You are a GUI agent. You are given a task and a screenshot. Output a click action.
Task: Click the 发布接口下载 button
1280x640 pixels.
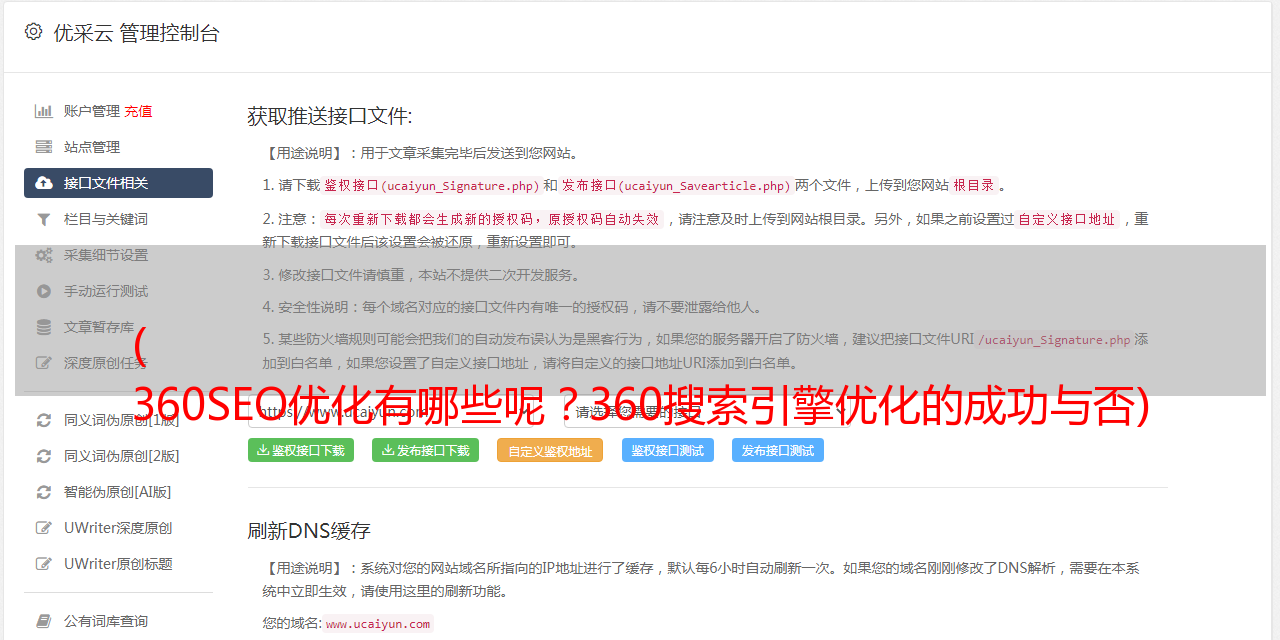425,450
